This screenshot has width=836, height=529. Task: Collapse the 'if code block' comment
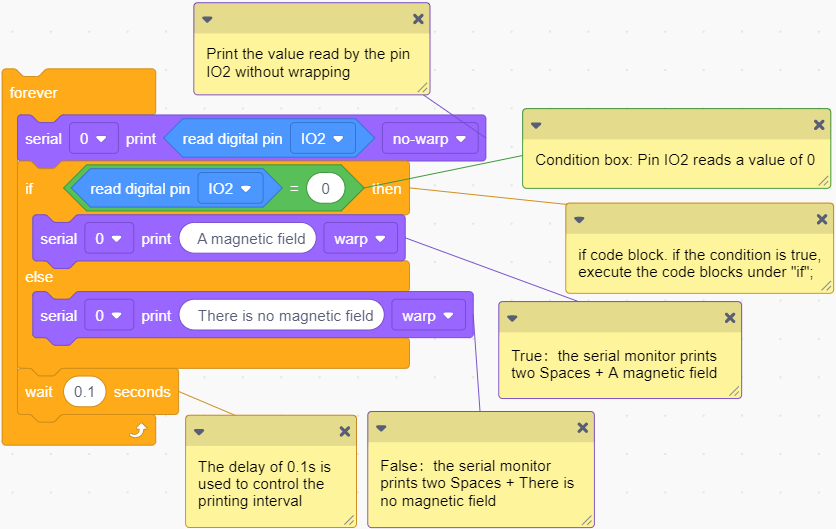click(579, 220)
